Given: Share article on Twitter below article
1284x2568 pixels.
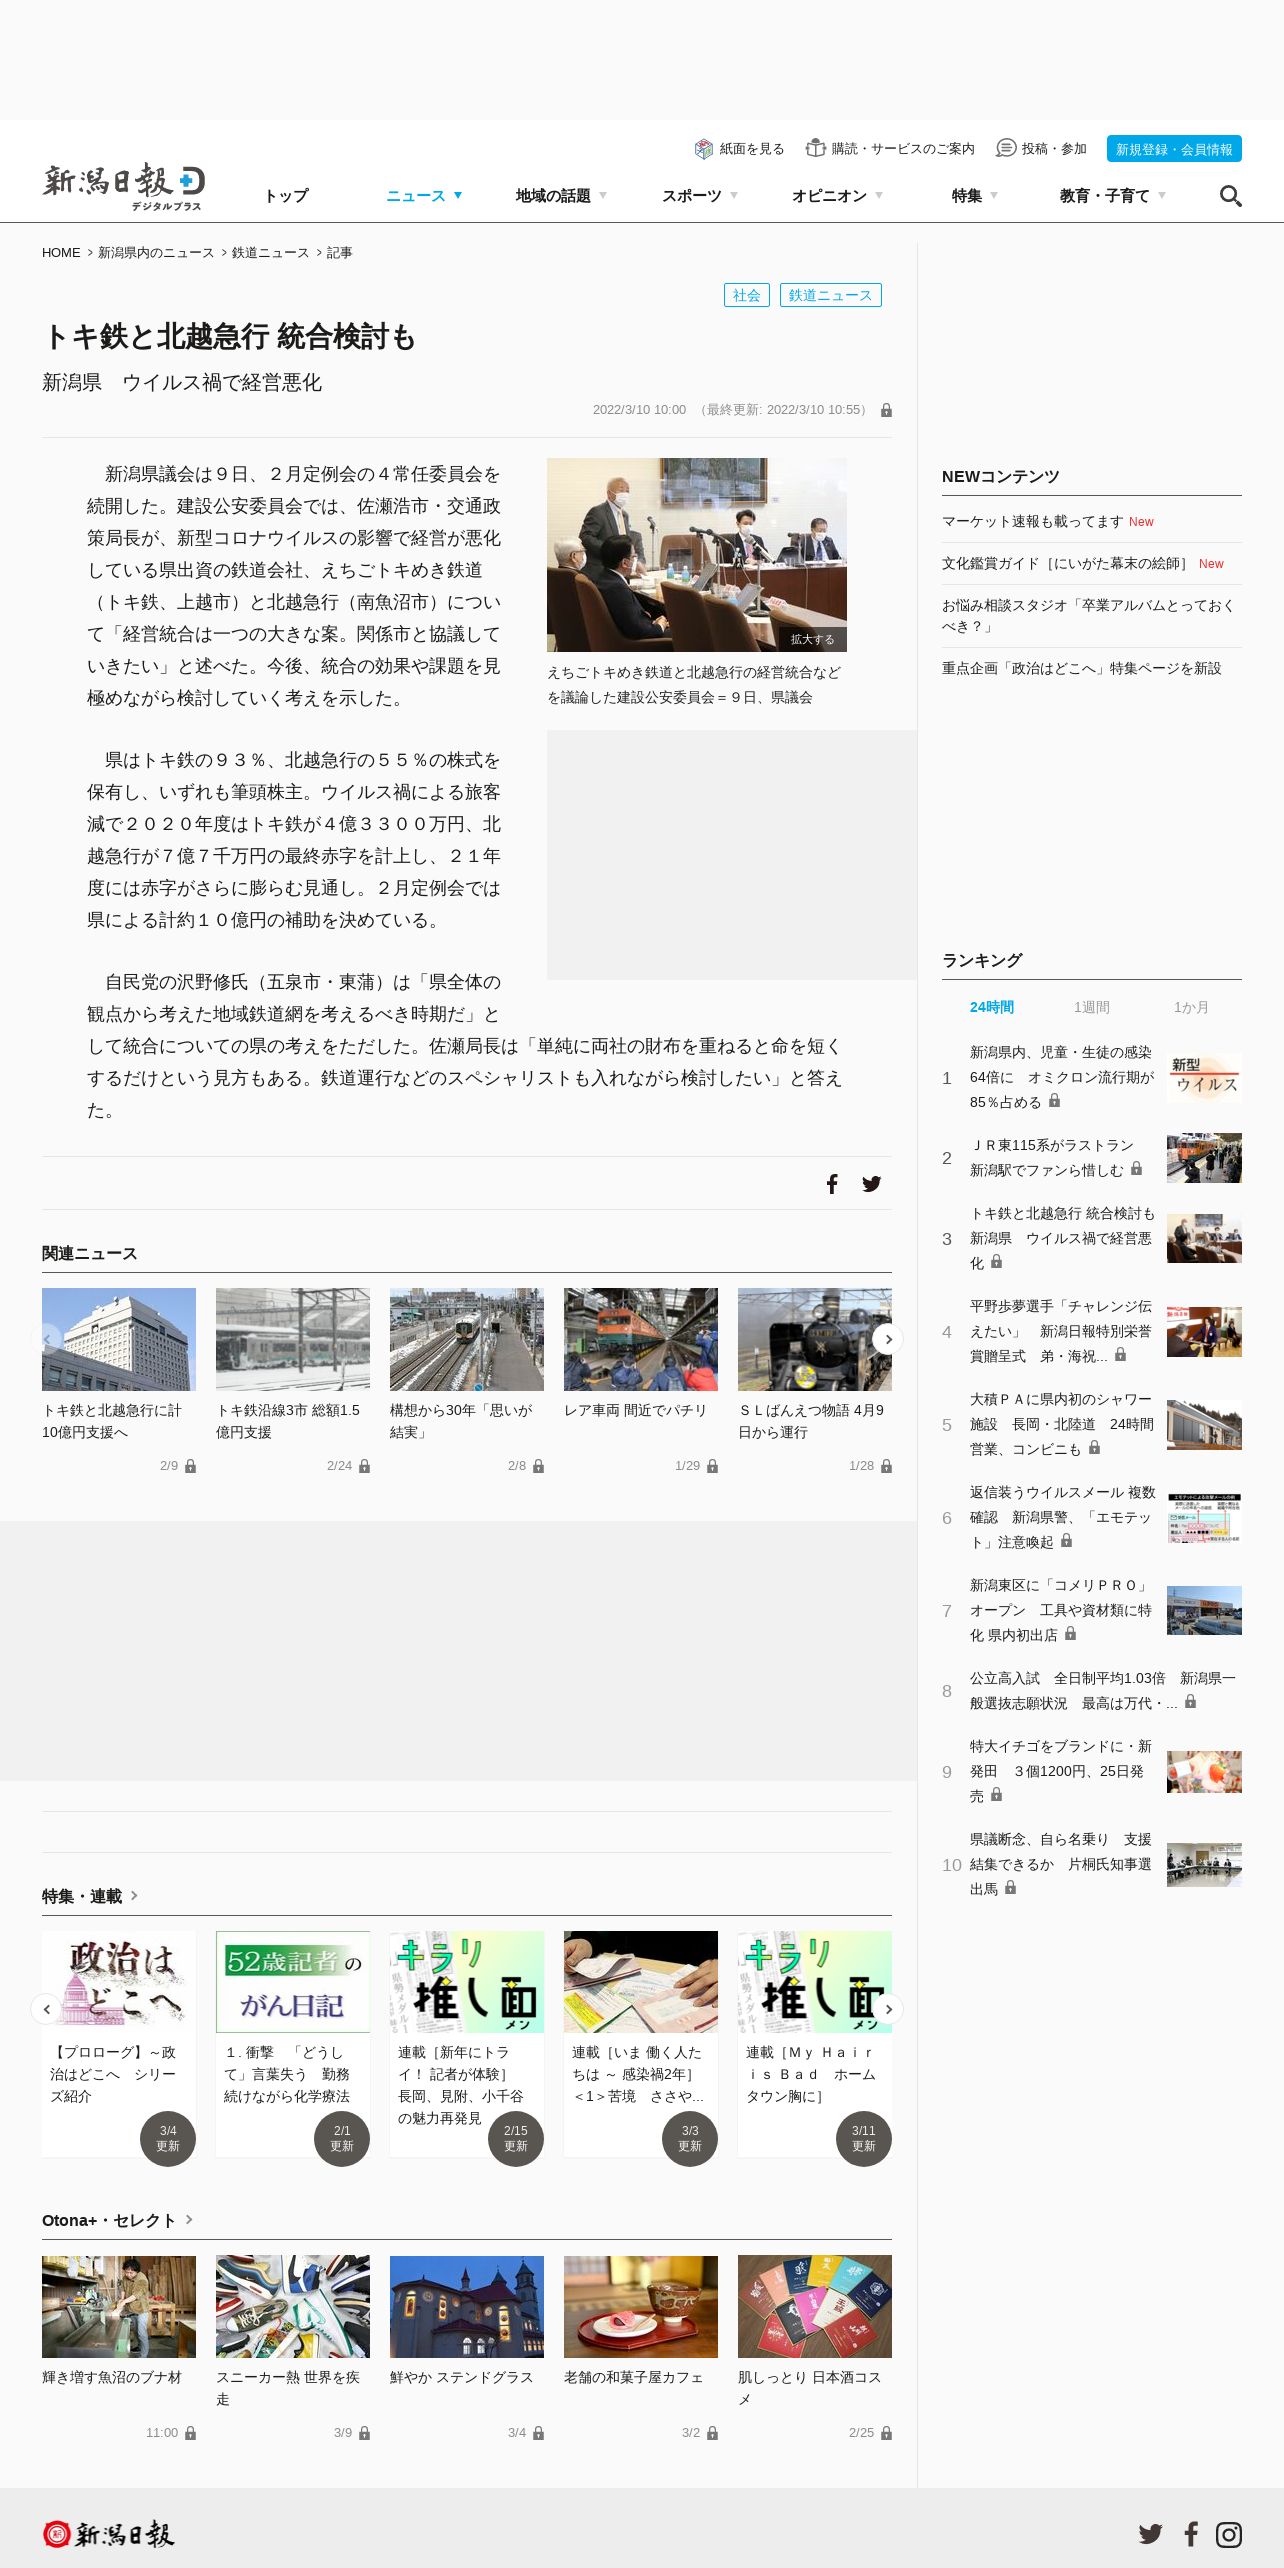Looking at the screenshot, I should (x=872, y=1184).
